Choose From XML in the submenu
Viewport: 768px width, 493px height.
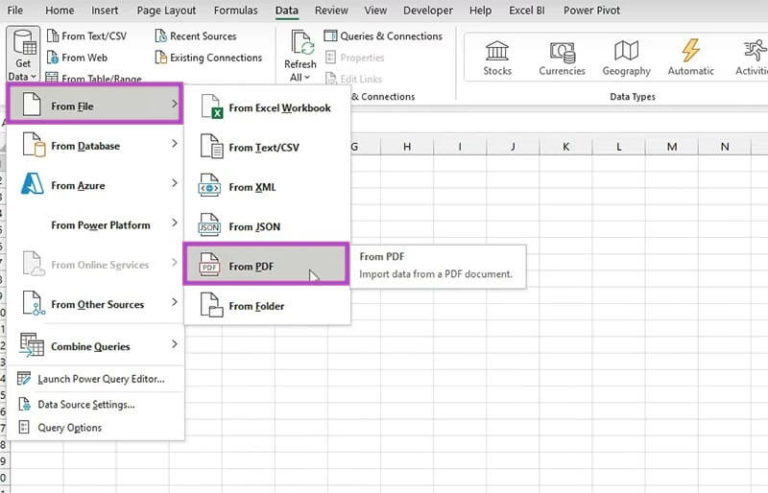267,187
